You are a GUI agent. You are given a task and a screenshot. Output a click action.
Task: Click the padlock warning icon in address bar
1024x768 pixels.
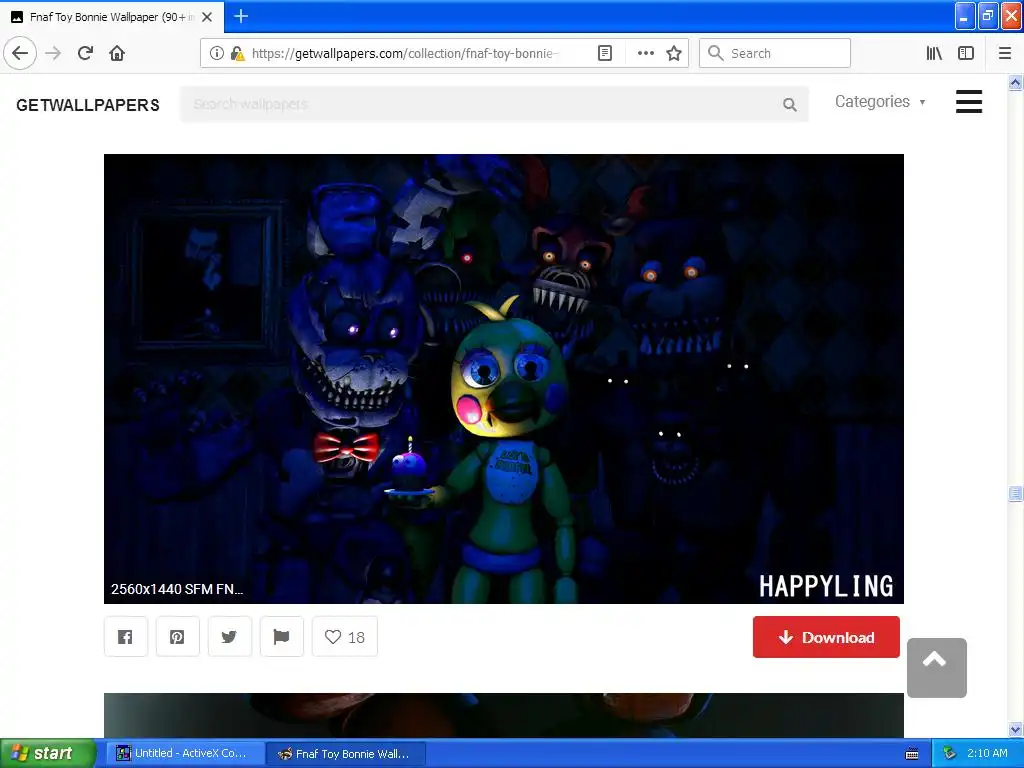pos(237,53)
